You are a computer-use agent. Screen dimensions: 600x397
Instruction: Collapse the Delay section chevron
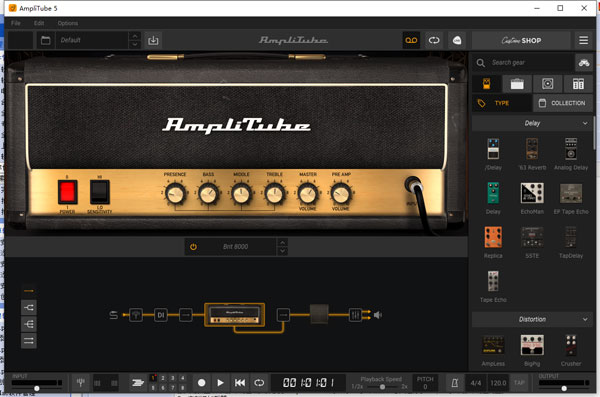[585, 123]
